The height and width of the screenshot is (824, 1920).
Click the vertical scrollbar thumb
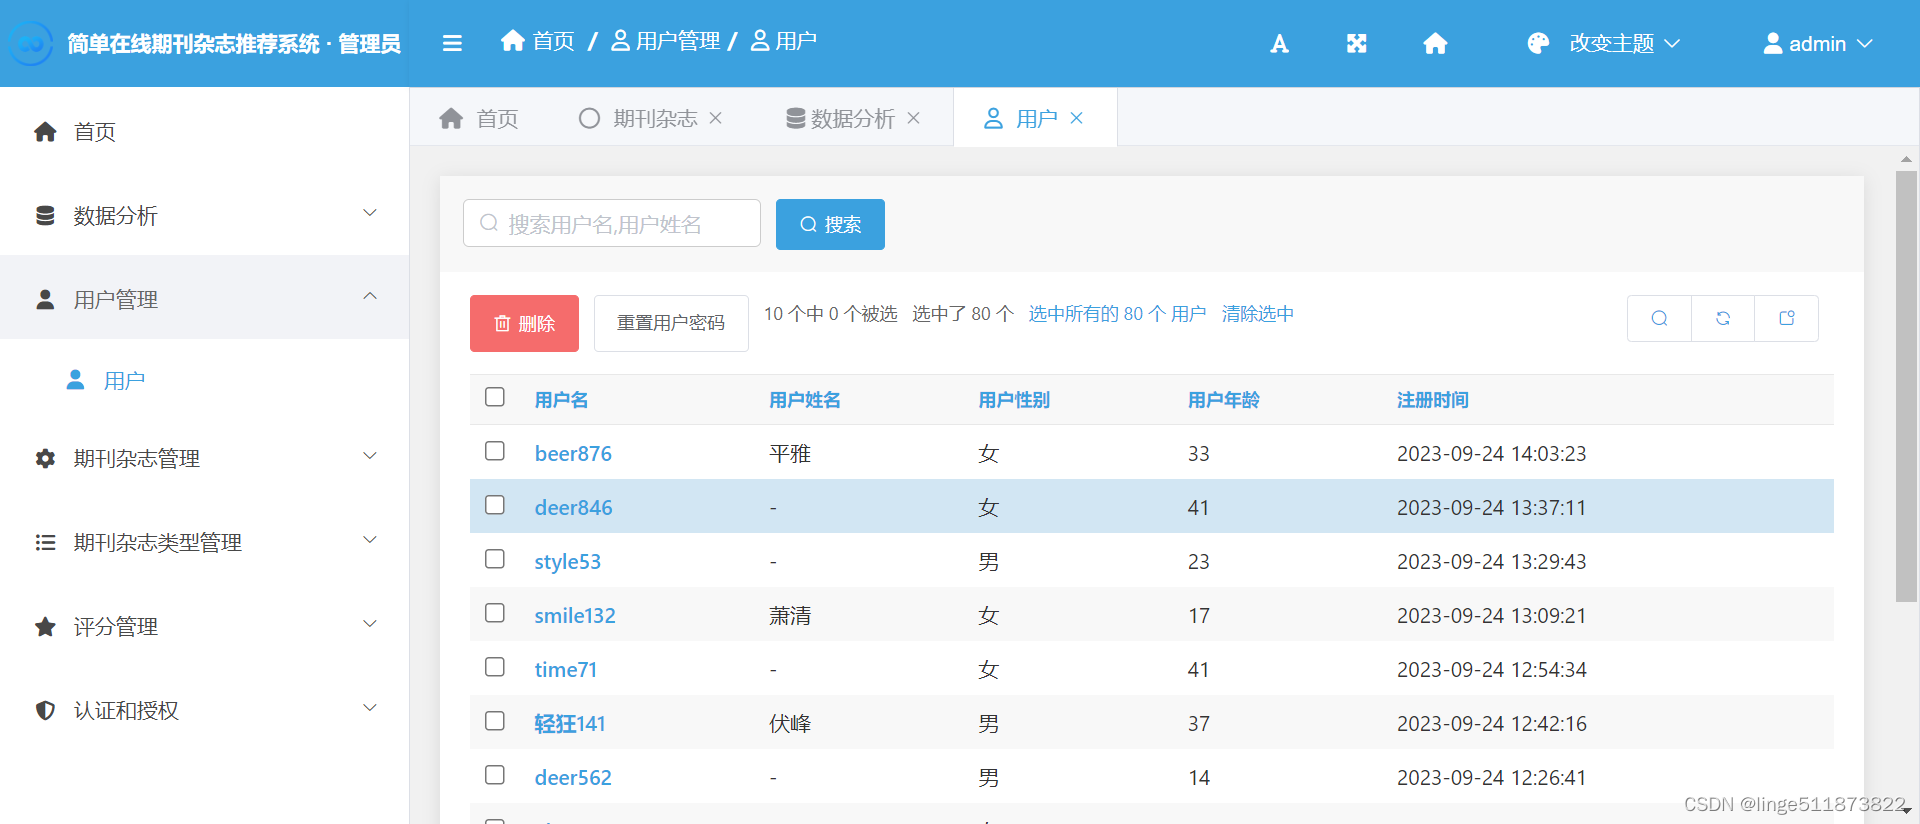1906,386
